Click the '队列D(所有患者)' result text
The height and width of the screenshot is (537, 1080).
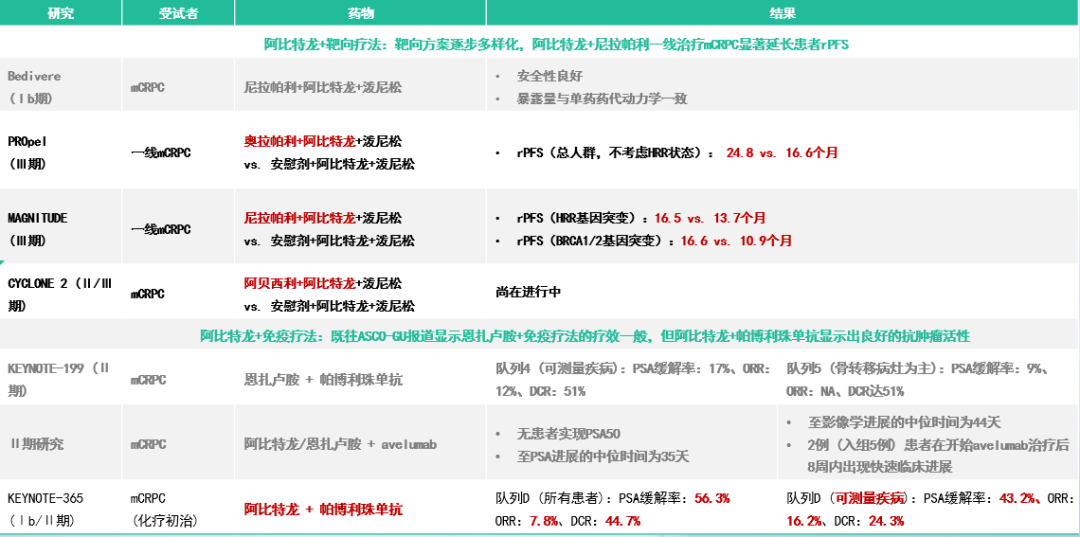pyautogui.click(x=612, y=509)
